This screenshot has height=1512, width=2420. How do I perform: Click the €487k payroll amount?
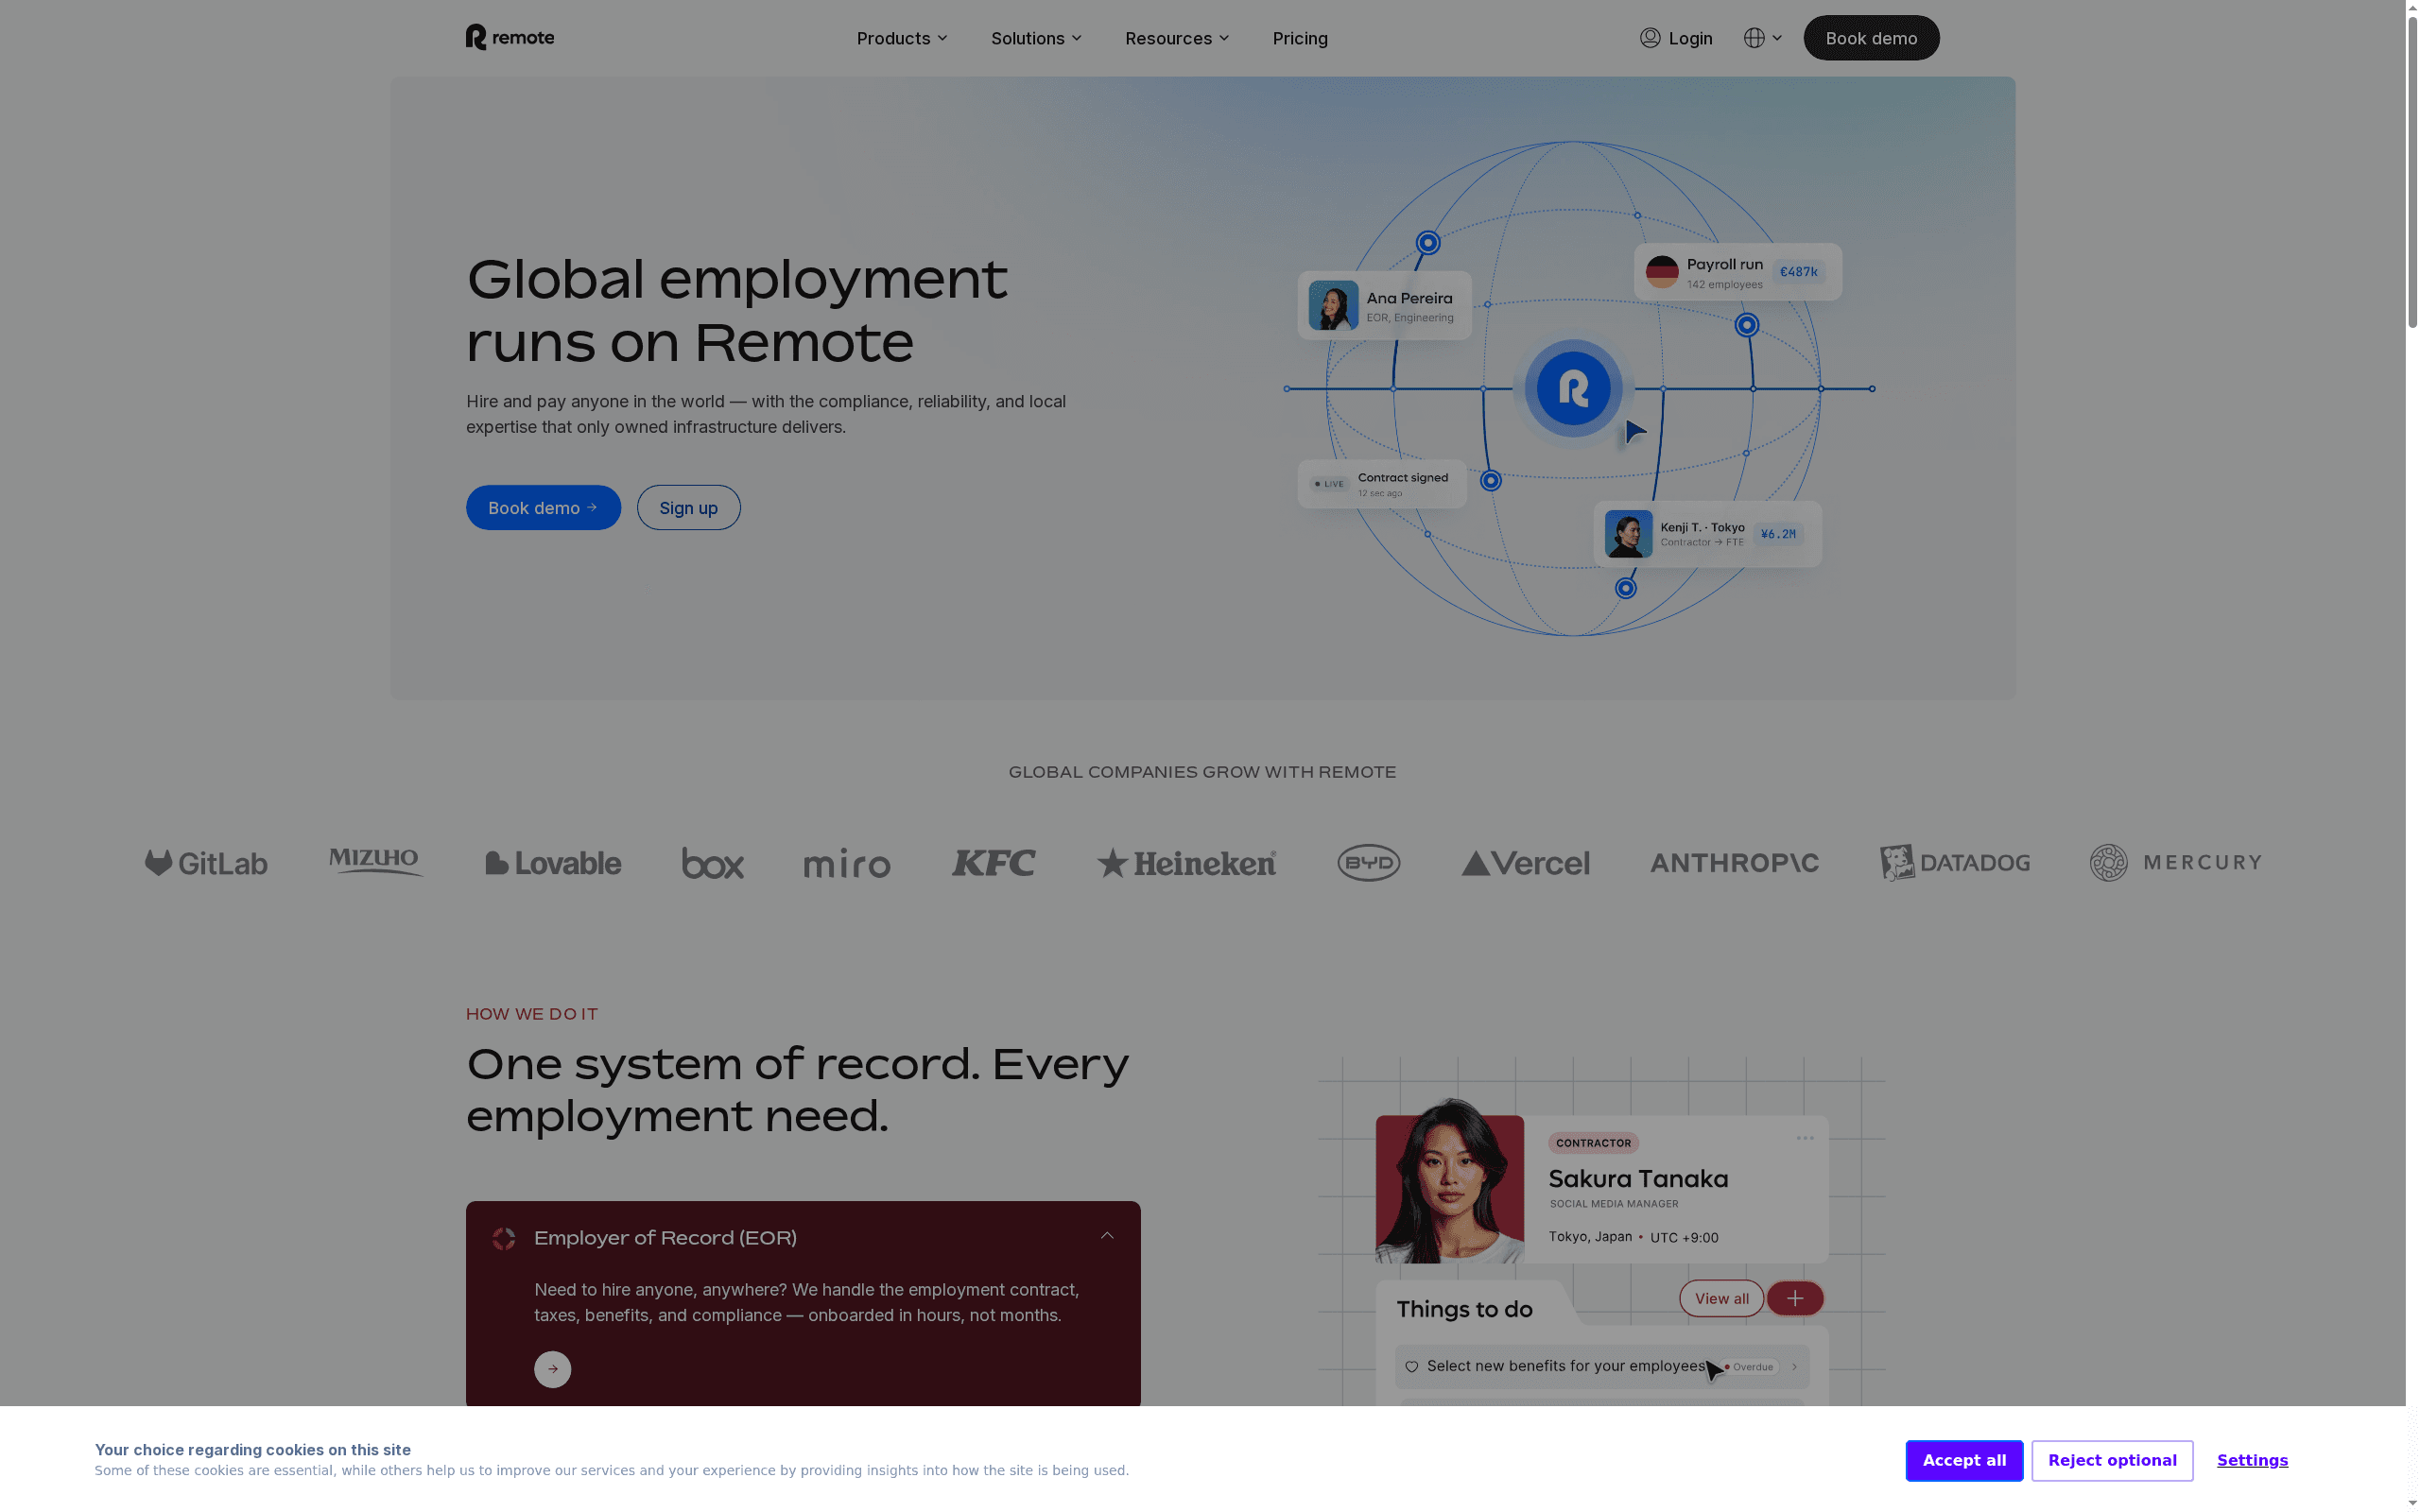(1798, 272)
